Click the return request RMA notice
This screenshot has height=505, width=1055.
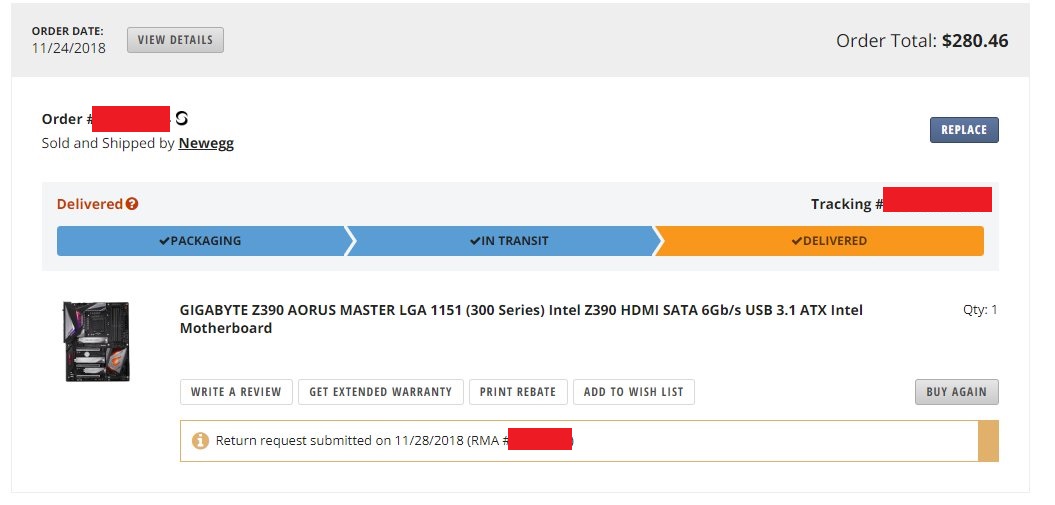coord(579,441)
